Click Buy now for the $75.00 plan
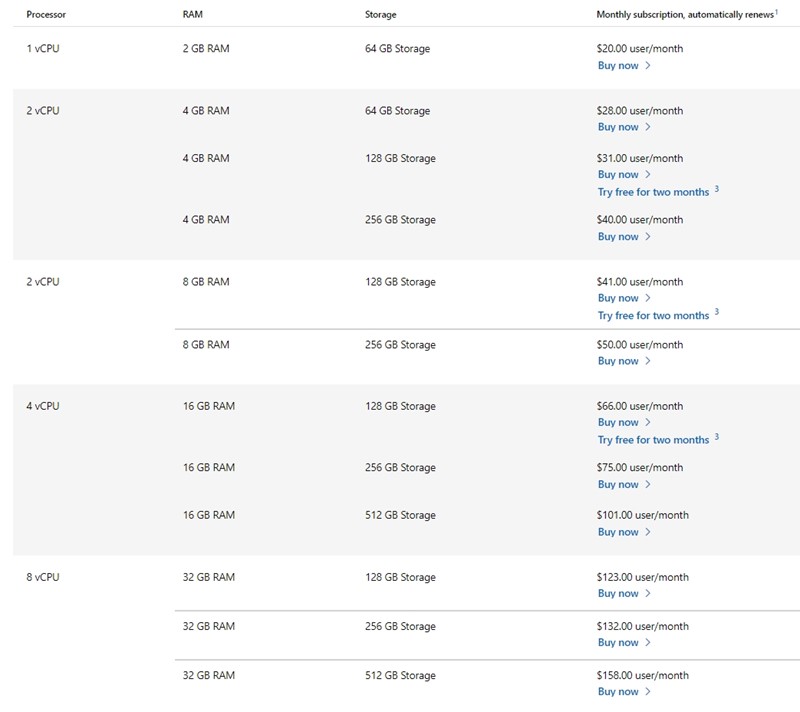 tap(618, 485)
